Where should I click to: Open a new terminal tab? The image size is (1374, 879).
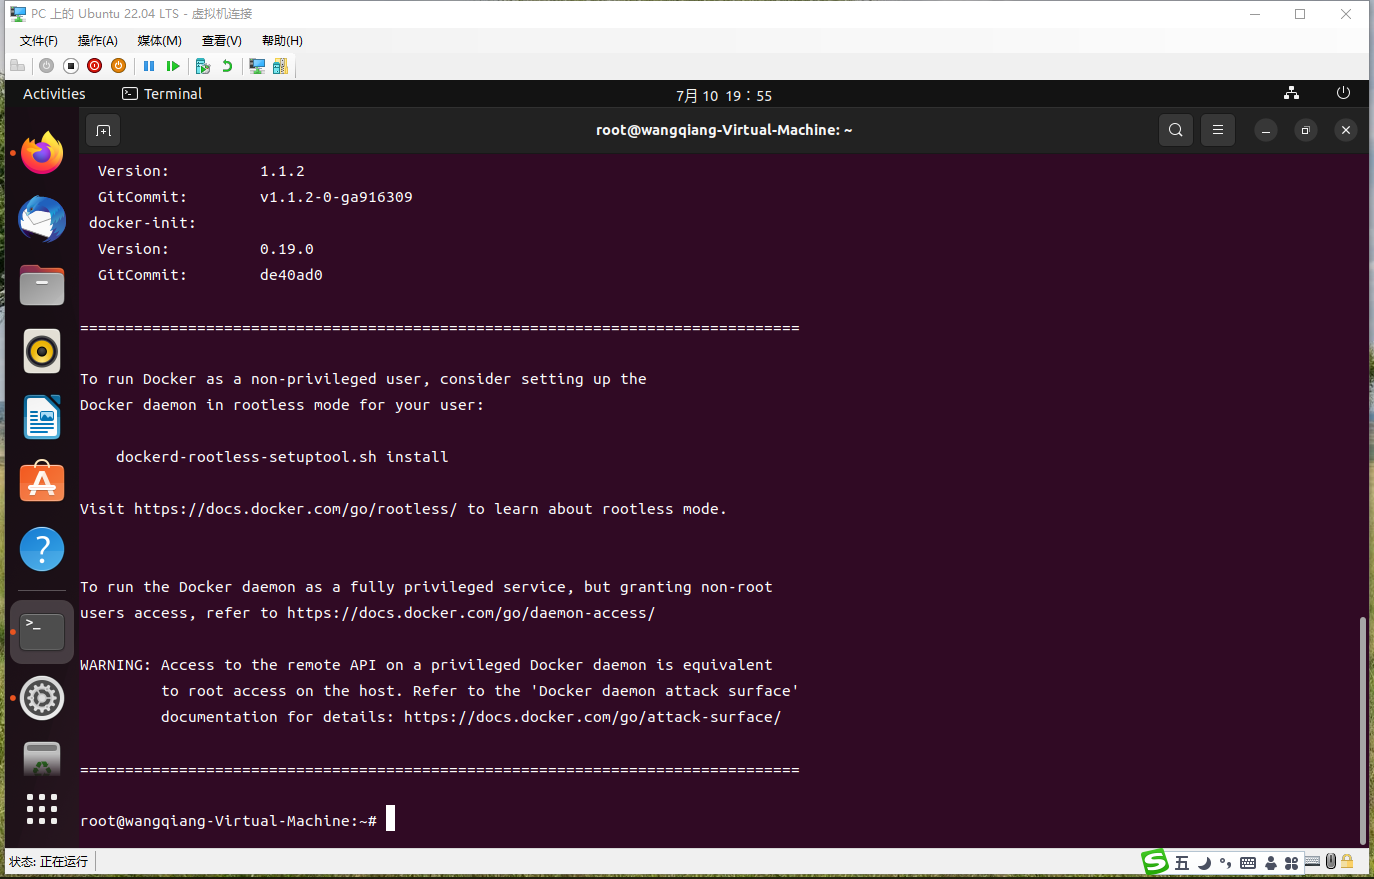click(103, 130)
